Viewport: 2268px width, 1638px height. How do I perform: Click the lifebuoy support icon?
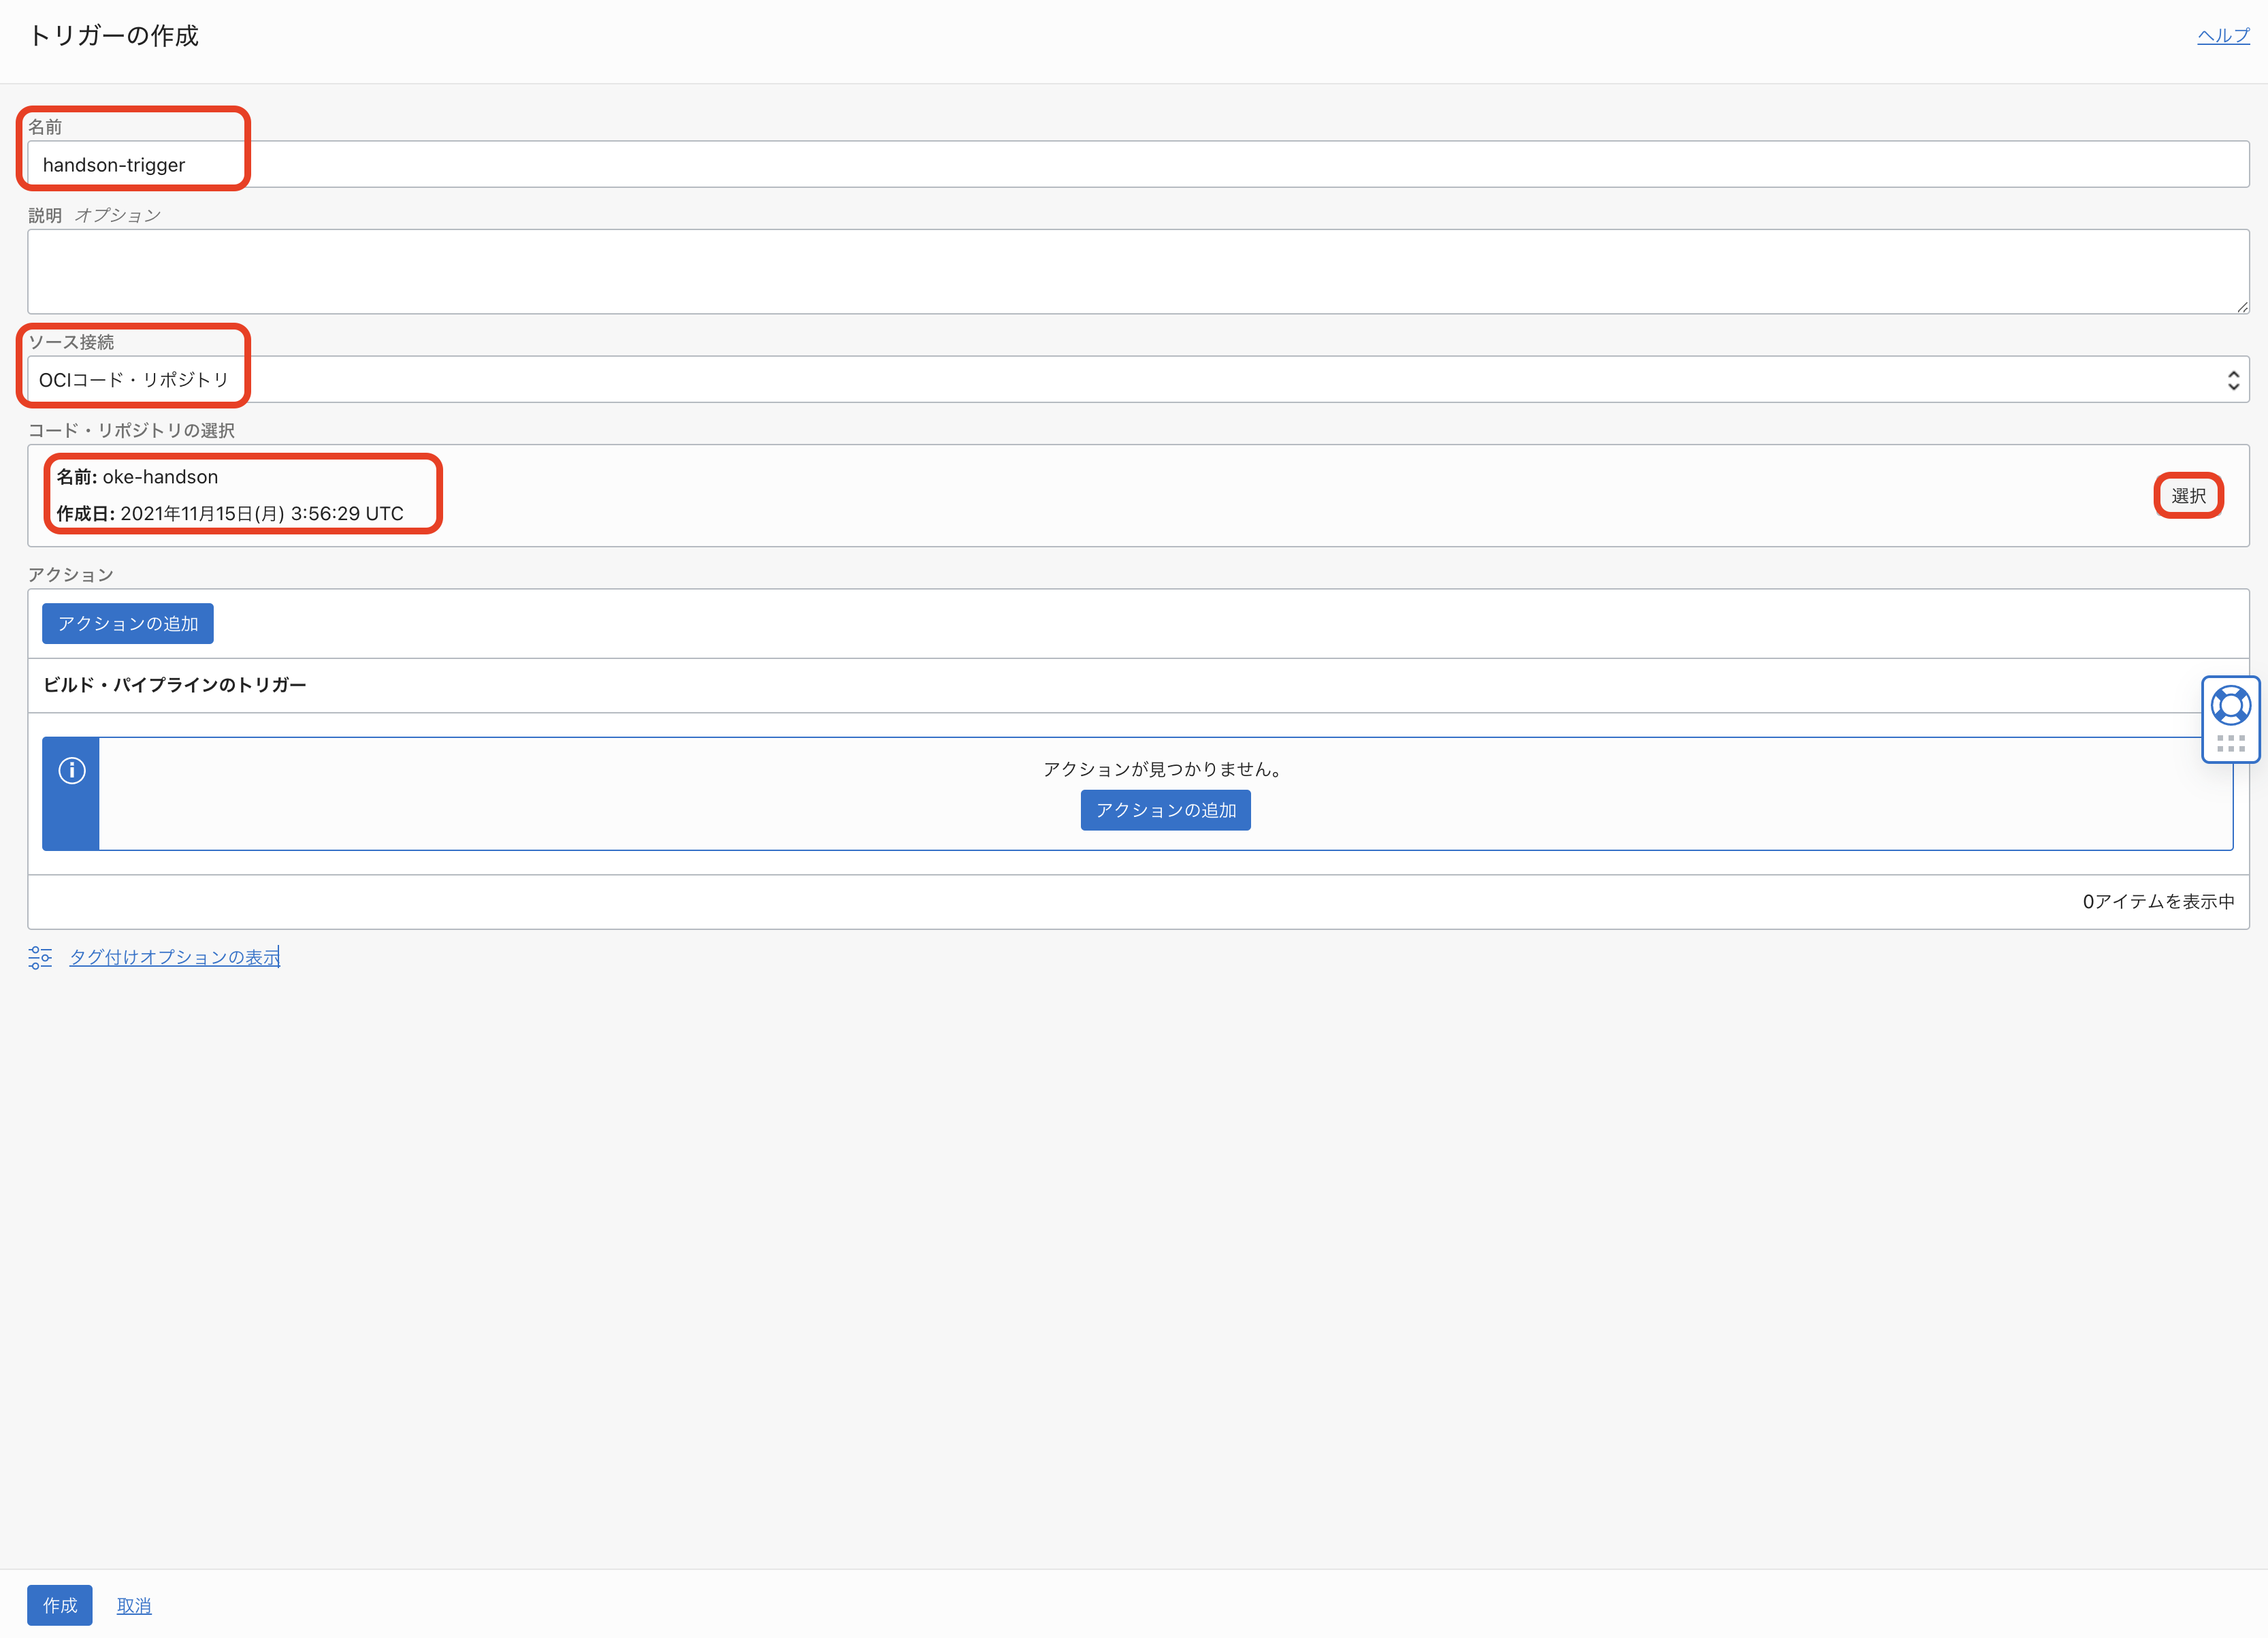(x=2230, y=705)
